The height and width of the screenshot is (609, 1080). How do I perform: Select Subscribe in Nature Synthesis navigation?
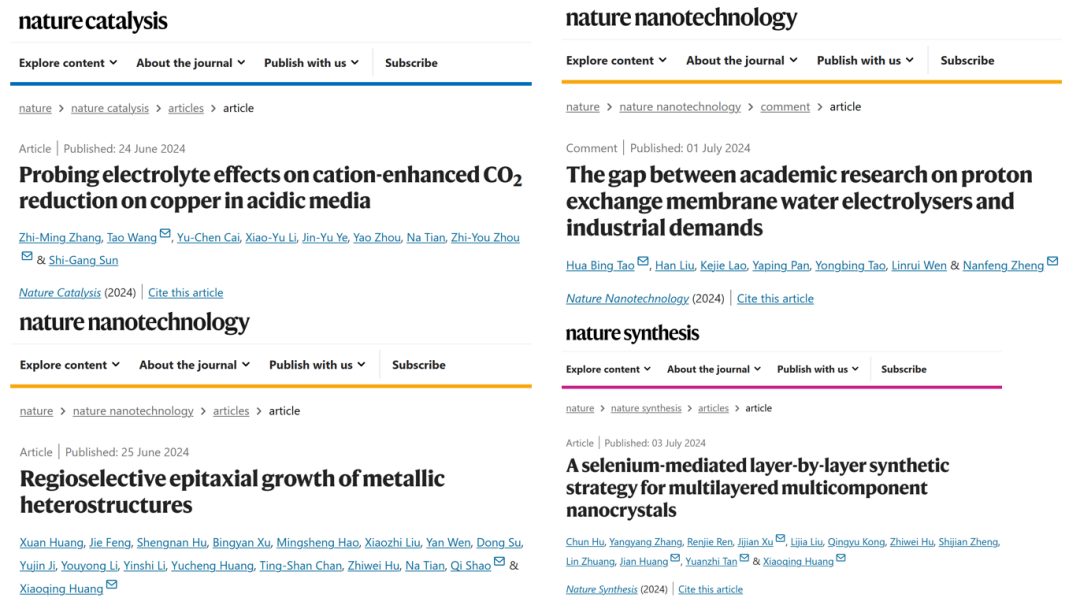coord(904,369)
